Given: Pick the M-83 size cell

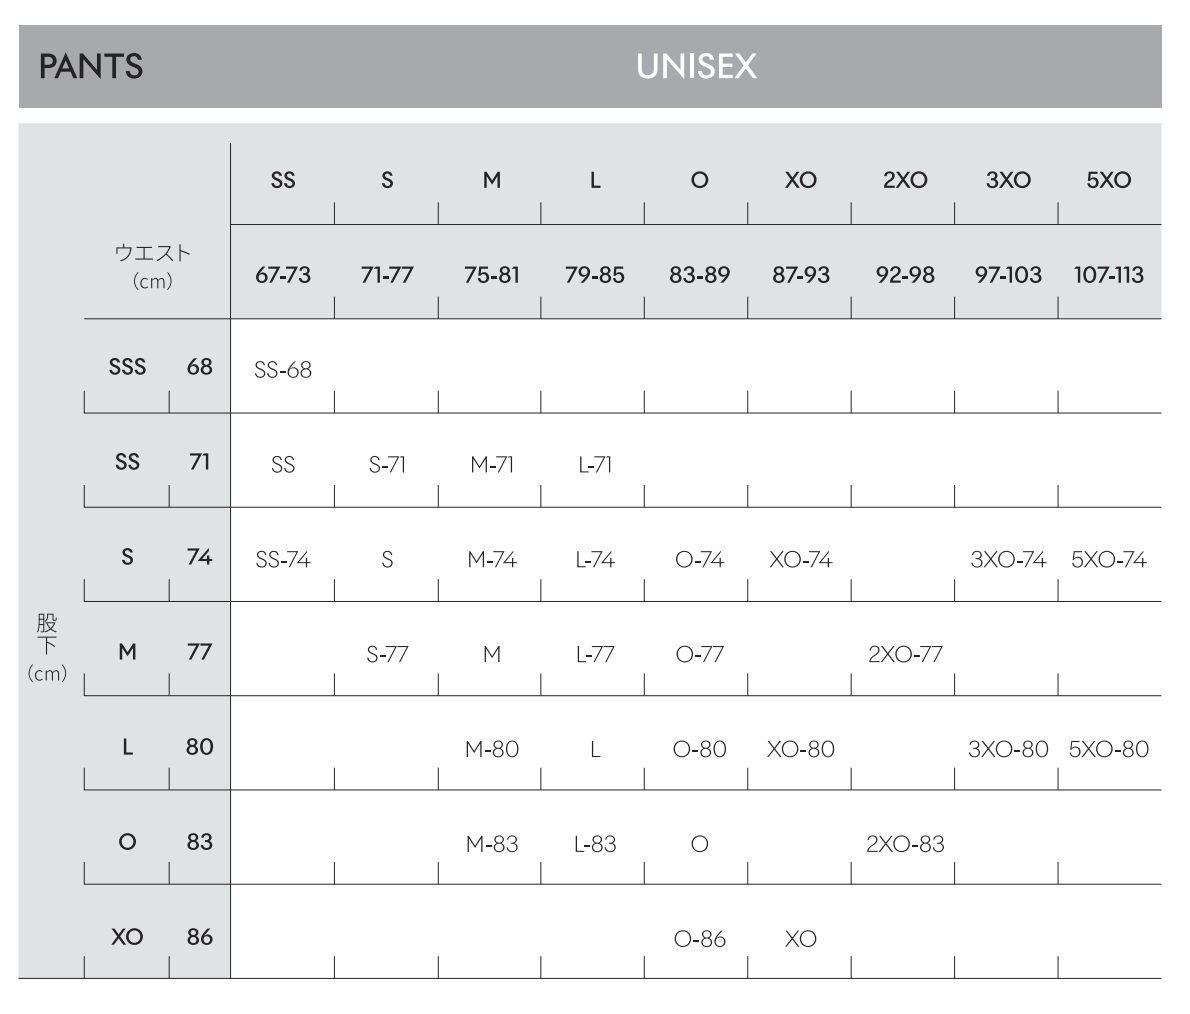Looking at the screenshot, I should [x=492, y=844].
